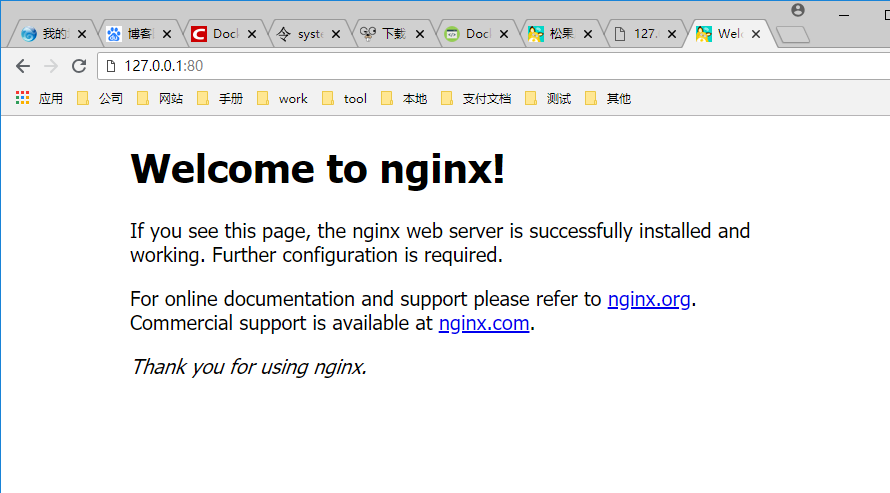This screenshot has height=493, width=890.
Task: Open the tool bookmarks folder
Action: pyautogui.click(x=345, y=99)
